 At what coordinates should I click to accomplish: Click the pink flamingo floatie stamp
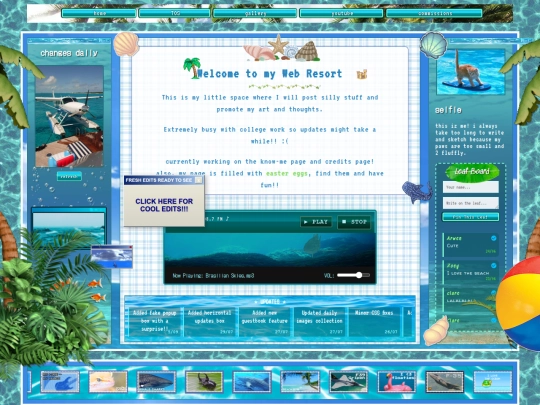click(x=397, y=382)
